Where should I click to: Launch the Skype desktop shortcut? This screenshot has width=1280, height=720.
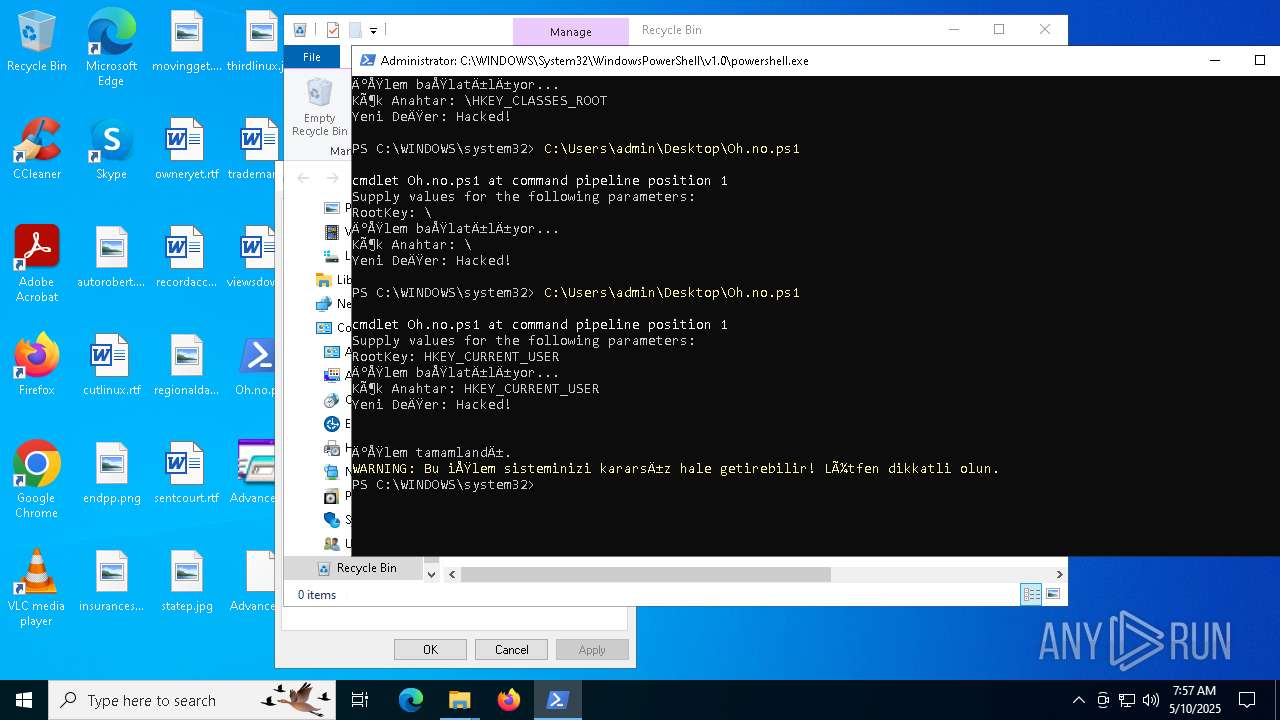[x=111, y=149]
